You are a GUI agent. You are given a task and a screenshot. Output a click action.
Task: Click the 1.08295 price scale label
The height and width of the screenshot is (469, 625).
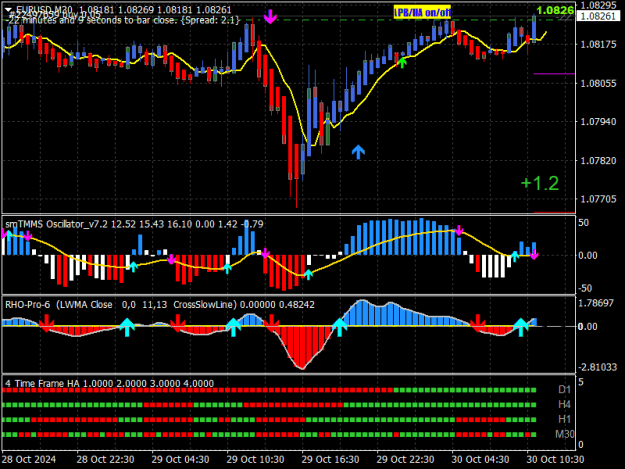tap(599, 5)
